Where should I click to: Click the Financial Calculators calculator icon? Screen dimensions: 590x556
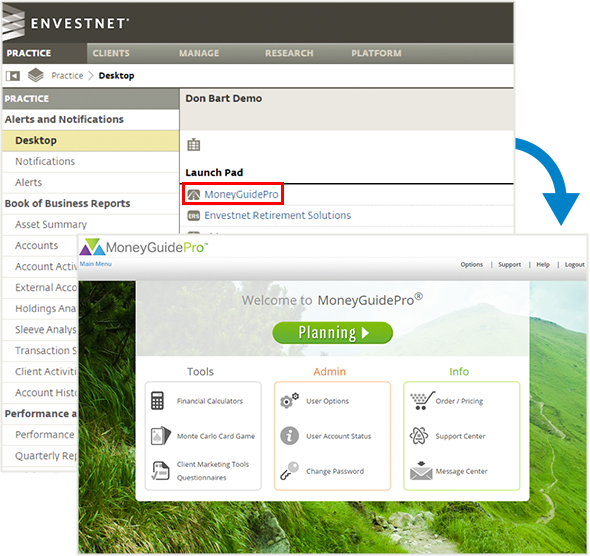coord(157,401)
